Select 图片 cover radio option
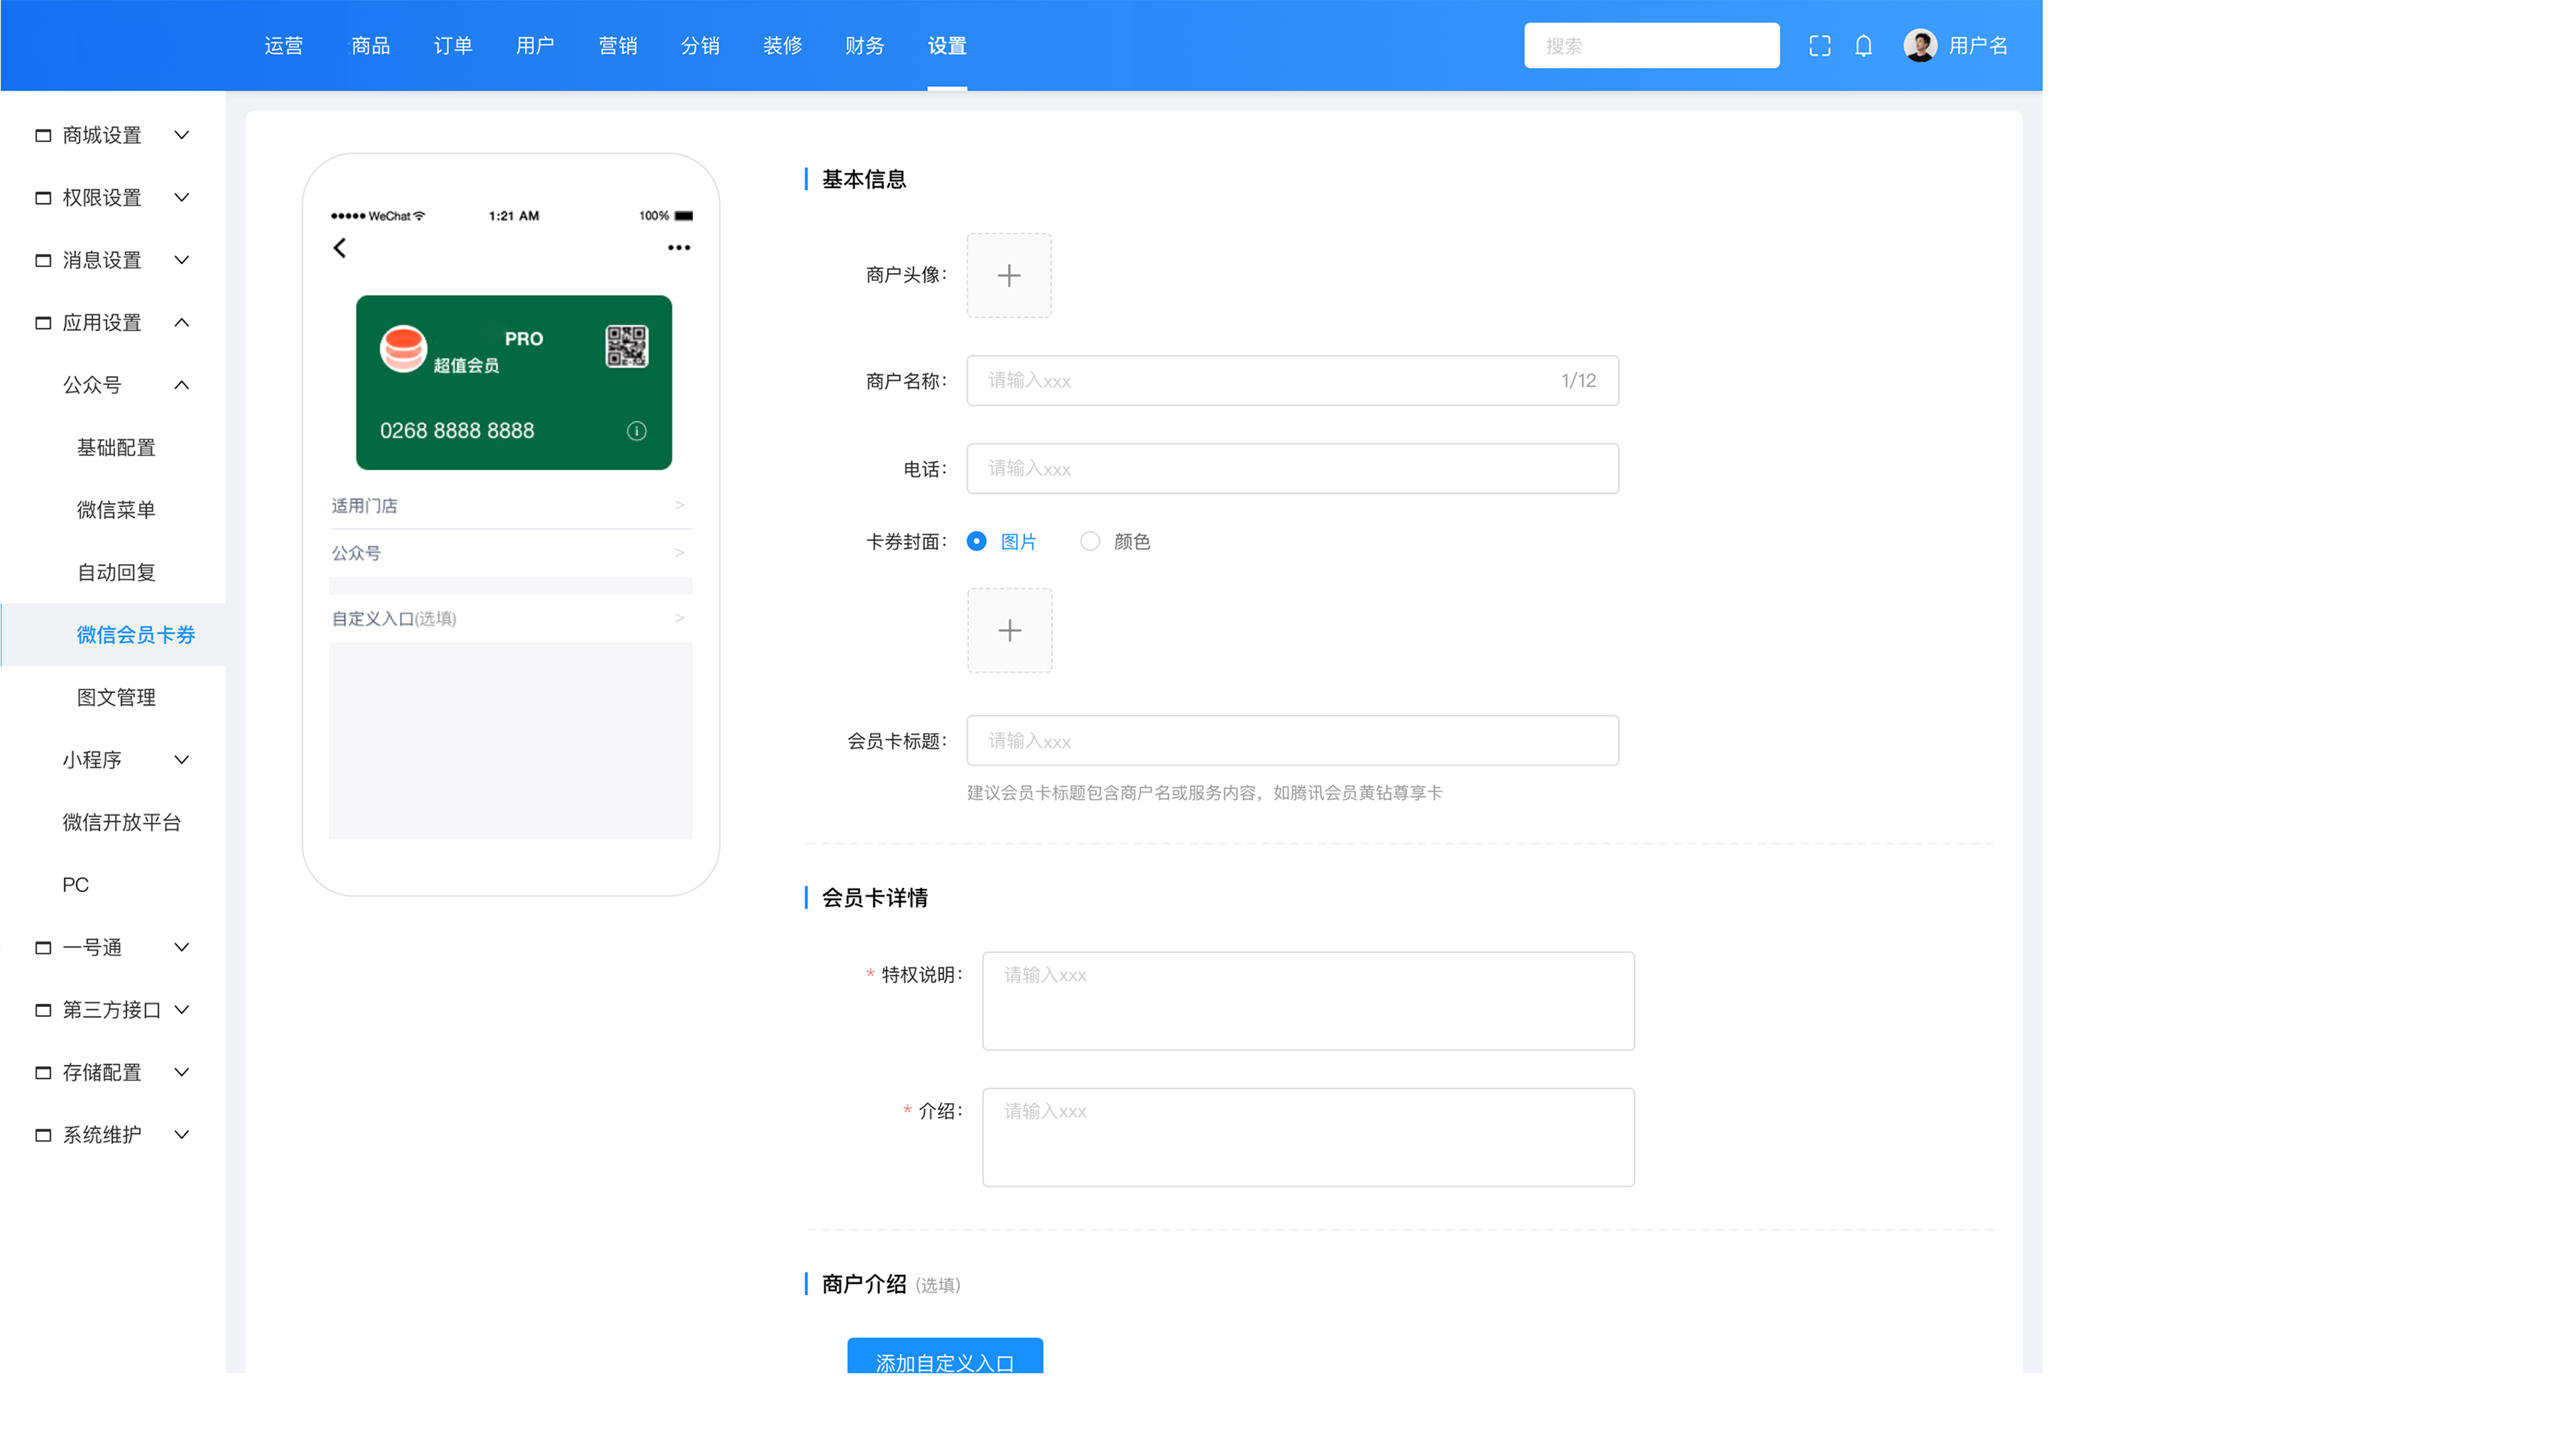This screenshot has height=1456, width=2560. point(977,541)
